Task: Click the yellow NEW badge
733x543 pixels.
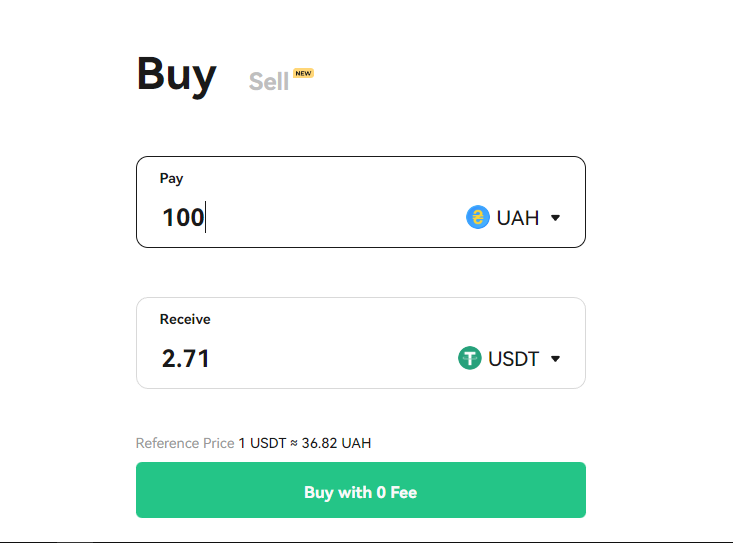Action: pos(303,73)
